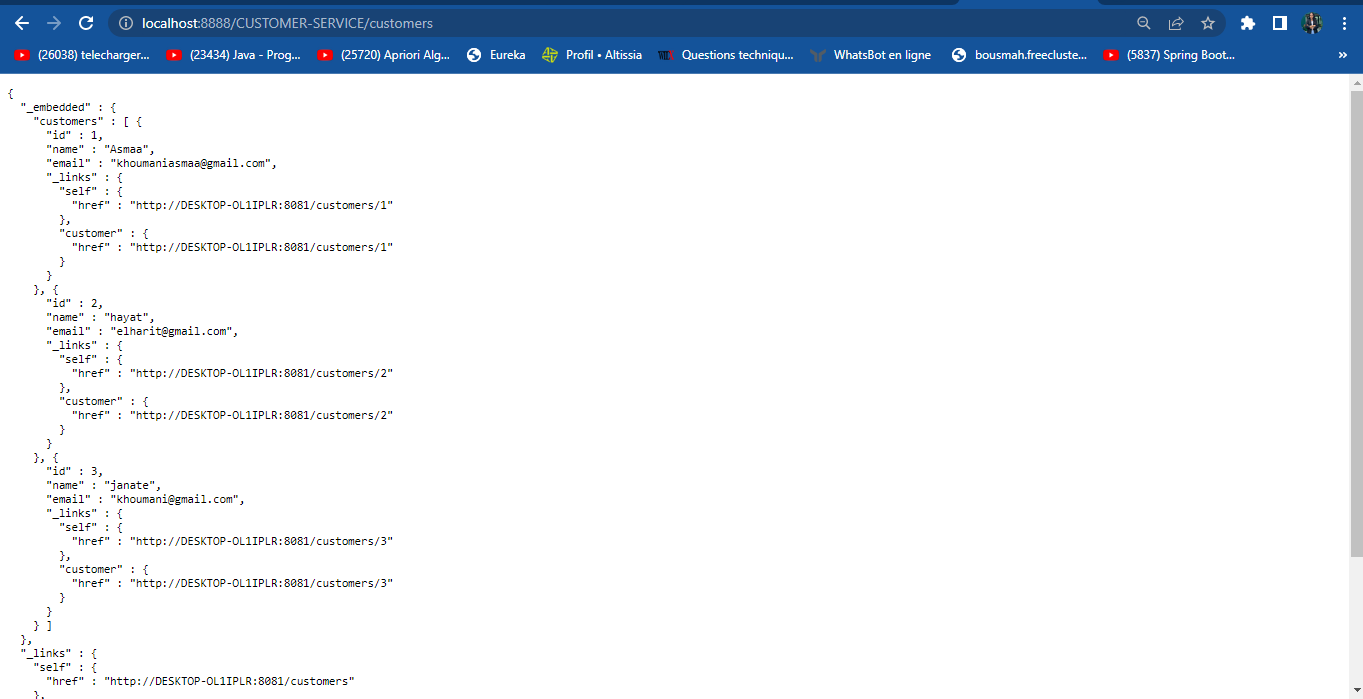Click the back navigation arrow
This screenshot has height=699, width=1363.
pos(21,22)
